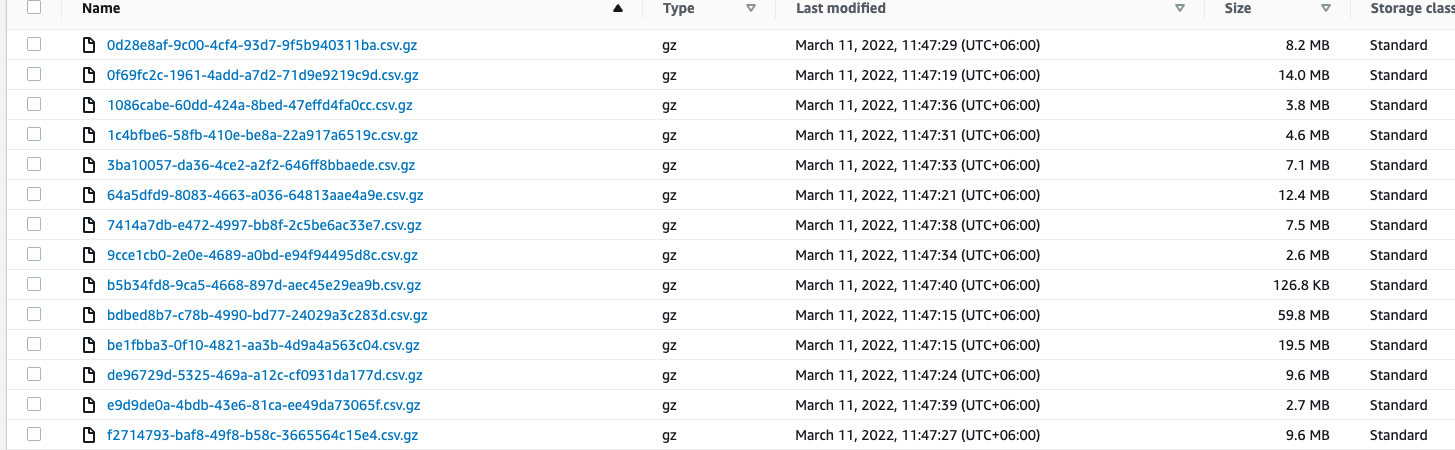Click file icon next to be1fbba3 csv.gz
Viewport: 1455px width, 450px height.
(89, 345)
